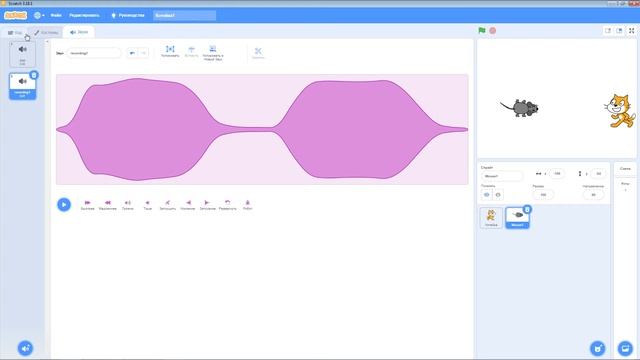Redo the sound edit
The height and width of the screenshot is (360, 640).
click(x=143, y=53)
